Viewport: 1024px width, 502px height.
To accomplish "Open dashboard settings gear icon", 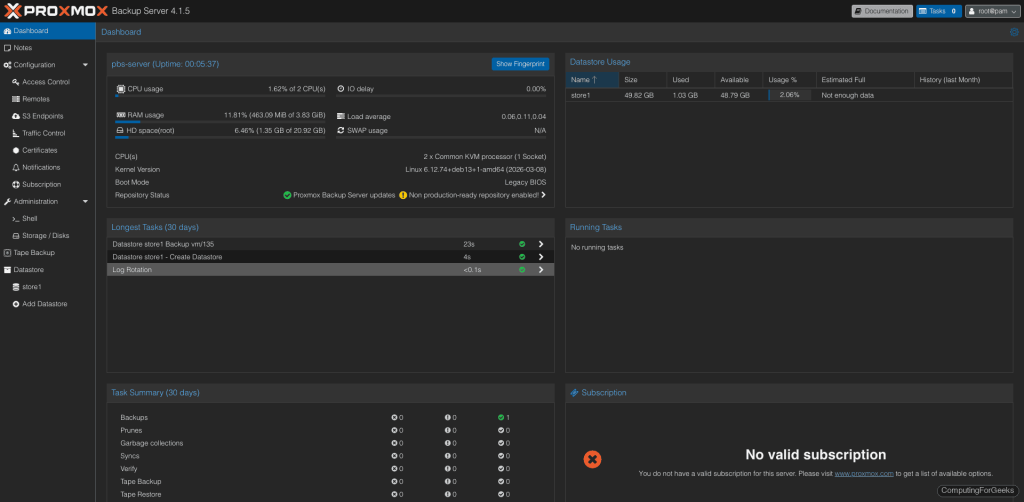I will (1014, 32).
